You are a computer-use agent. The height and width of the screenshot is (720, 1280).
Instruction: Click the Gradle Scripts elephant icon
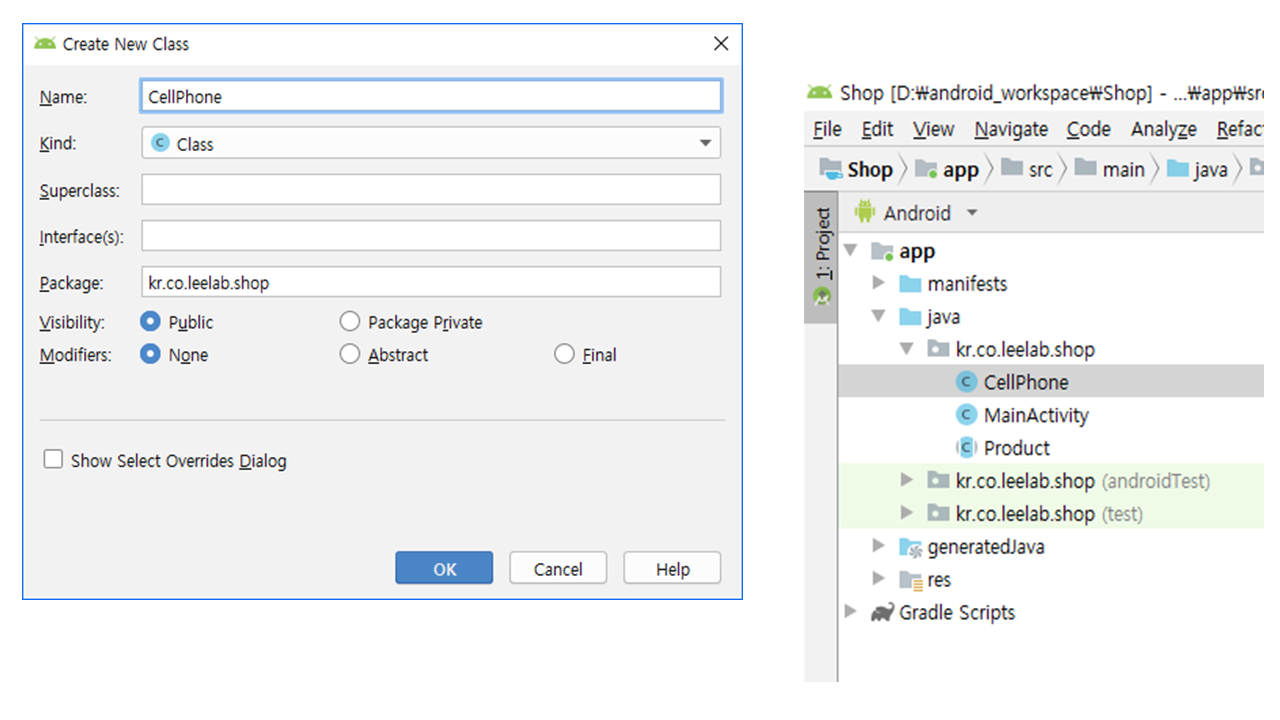click(881, 613)
